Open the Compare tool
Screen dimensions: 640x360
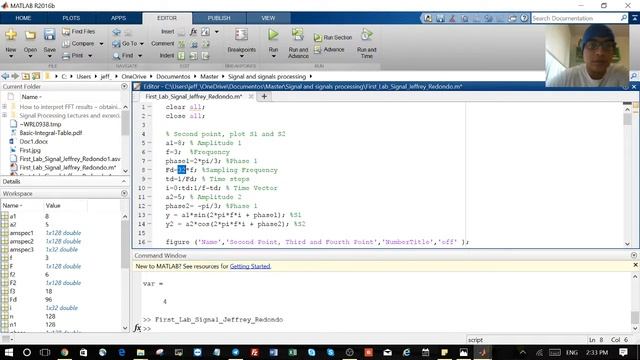pos(82,43)
